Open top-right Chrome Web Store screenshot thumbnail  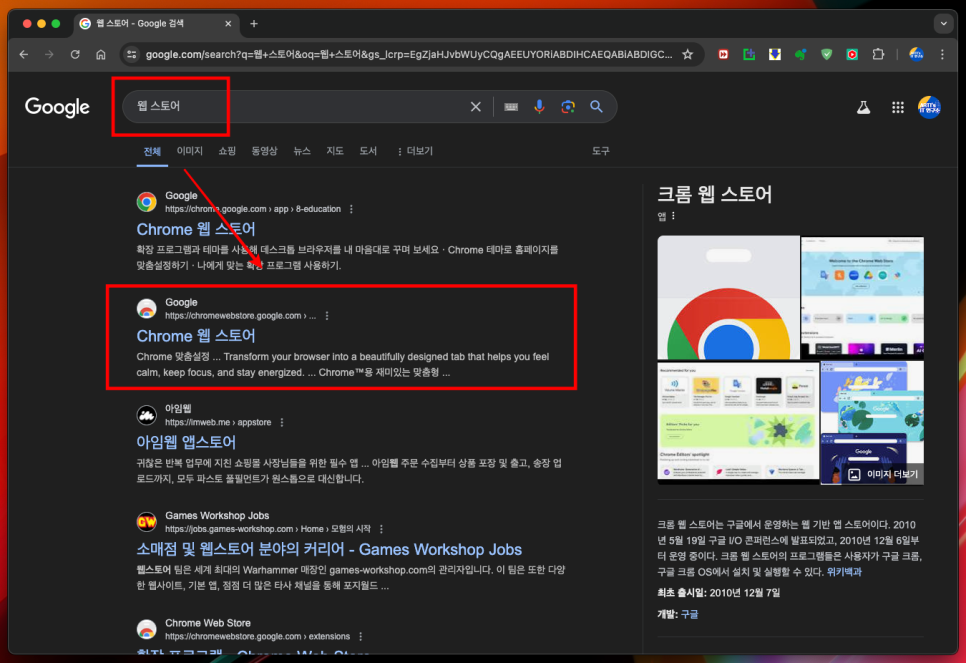(x=862, y=297)
